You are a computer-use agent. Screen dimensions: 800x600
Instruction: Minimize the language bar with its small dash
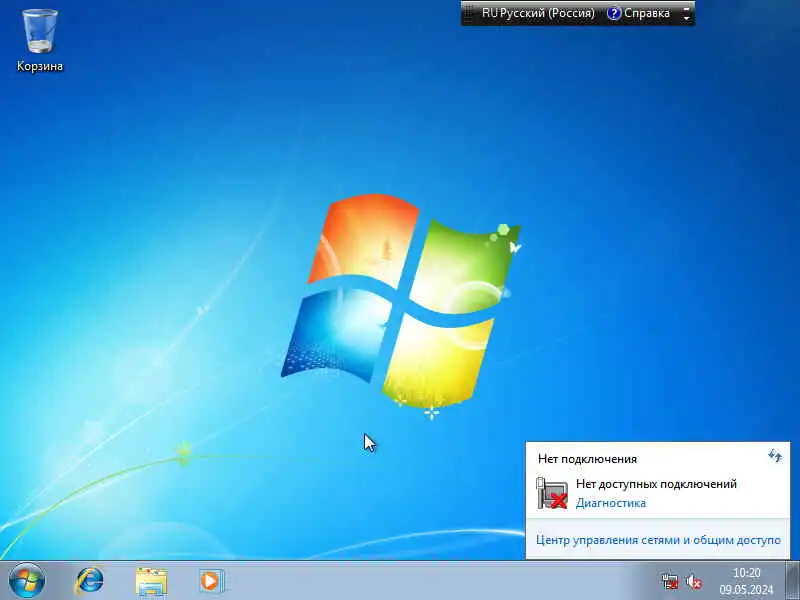(686, 7)
